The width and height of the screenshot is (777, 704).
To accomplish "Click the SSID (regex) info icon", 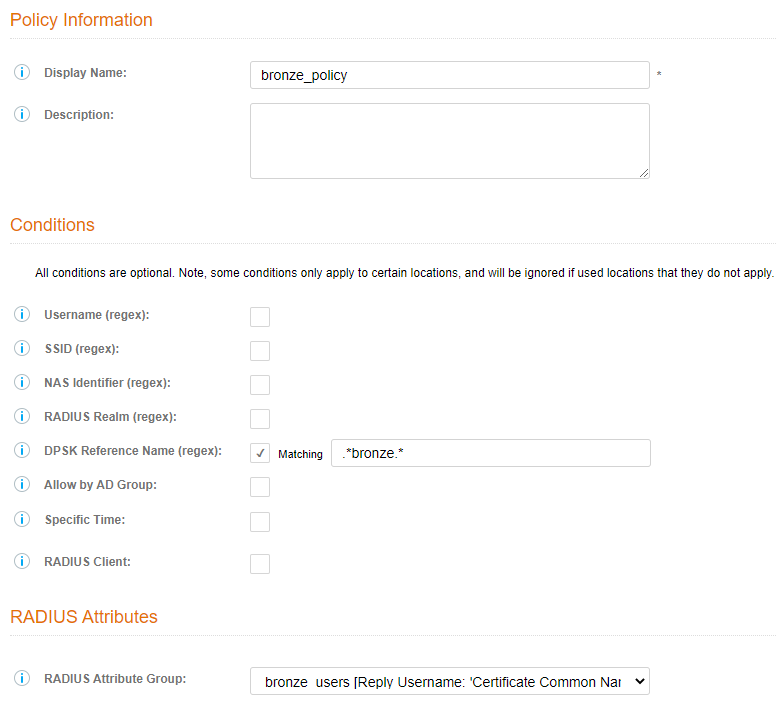I will point(22,349).
